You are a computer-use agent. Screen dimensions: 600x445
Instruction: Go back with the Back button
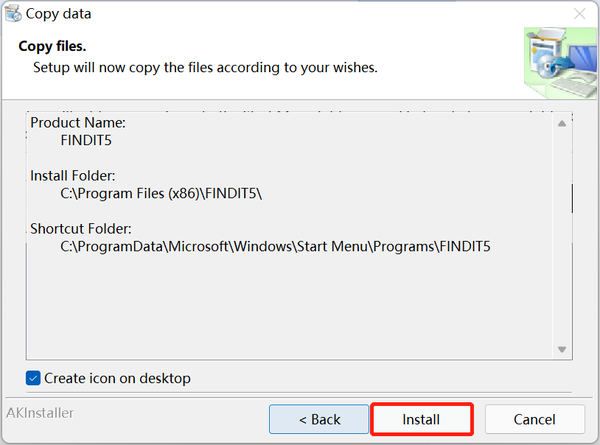[319, 419]
